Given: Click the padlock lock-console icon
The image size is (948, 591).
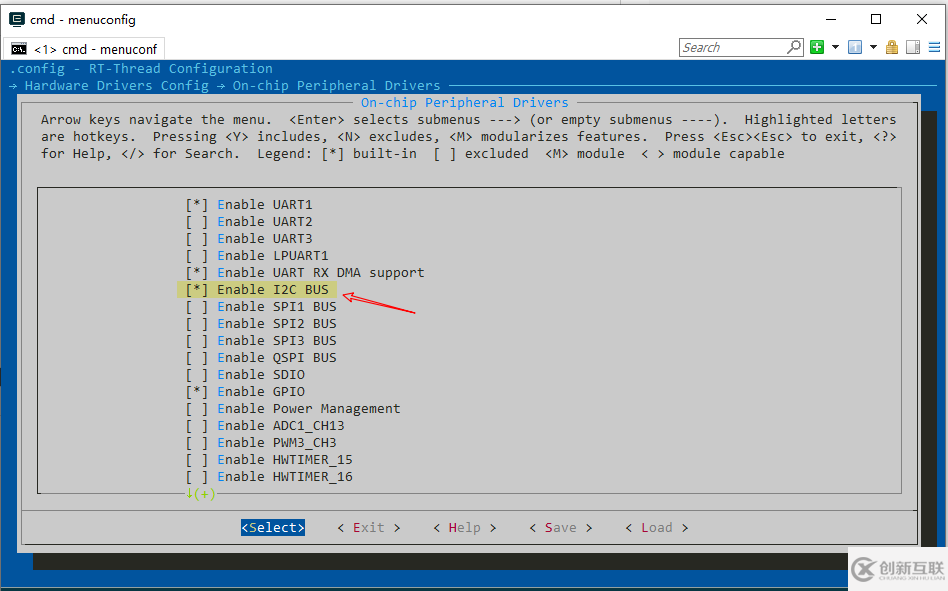Looking at the screenshot, I should pos(893,47).
